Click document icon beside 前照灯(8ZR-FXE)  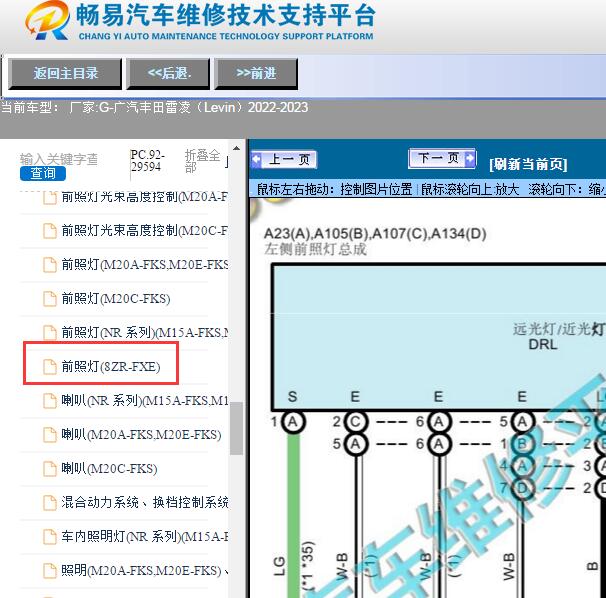(49, 366)
